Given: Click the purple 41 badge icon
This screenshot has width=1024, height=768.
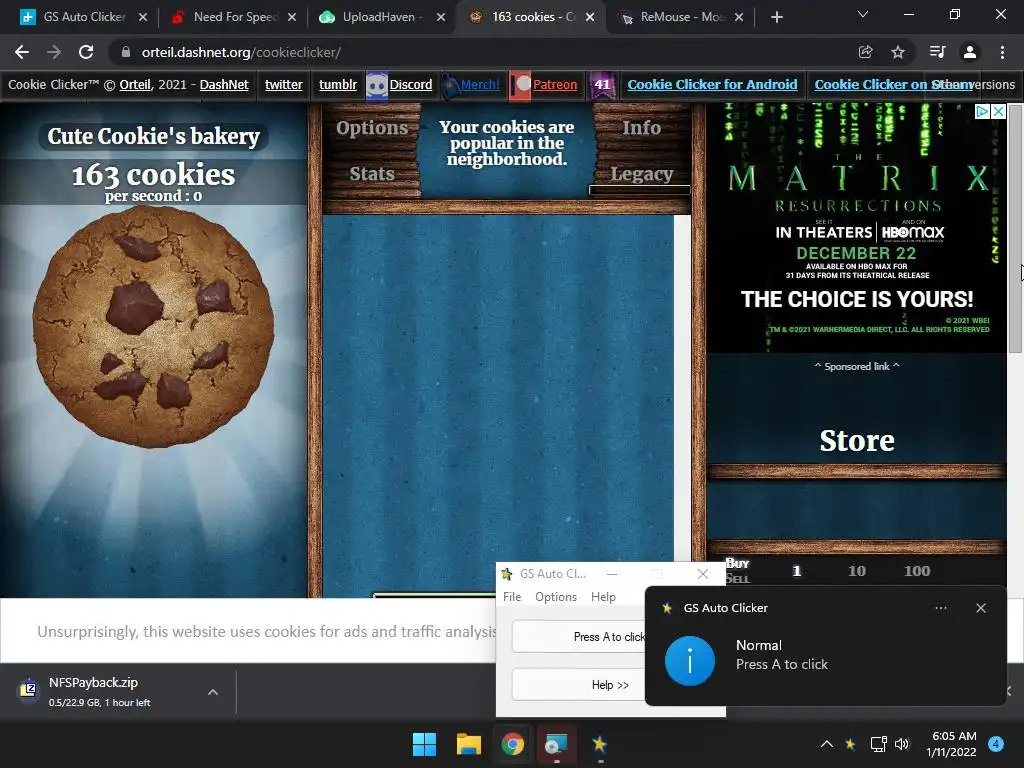Looking at the screenshot, I should [602, 85].
